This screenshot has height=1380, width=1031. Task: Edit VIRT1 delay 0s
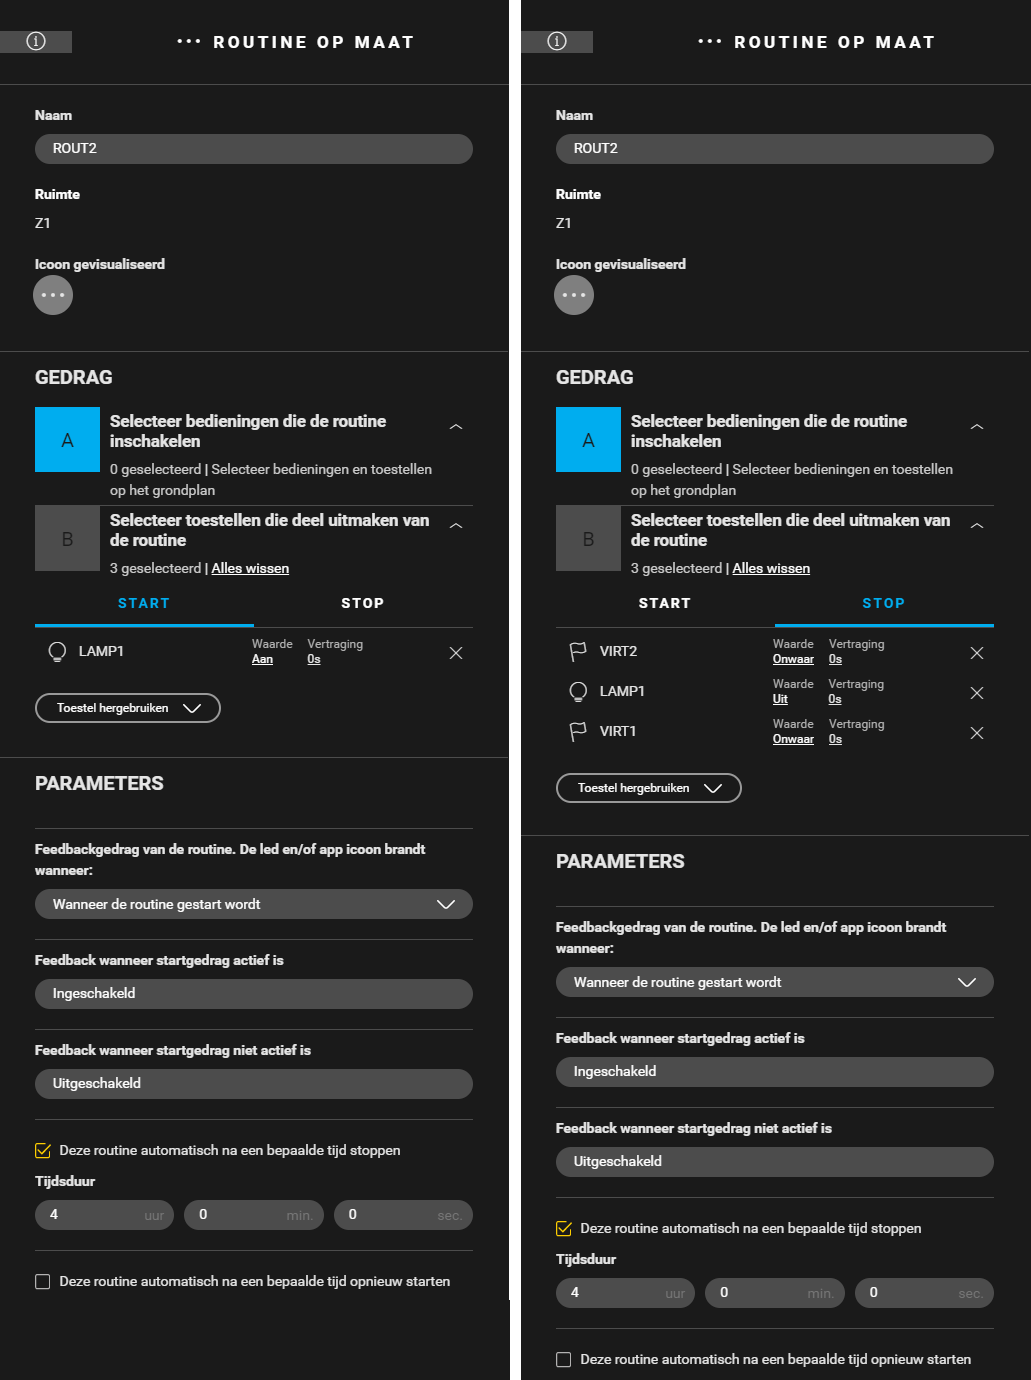tap(835, 739)
